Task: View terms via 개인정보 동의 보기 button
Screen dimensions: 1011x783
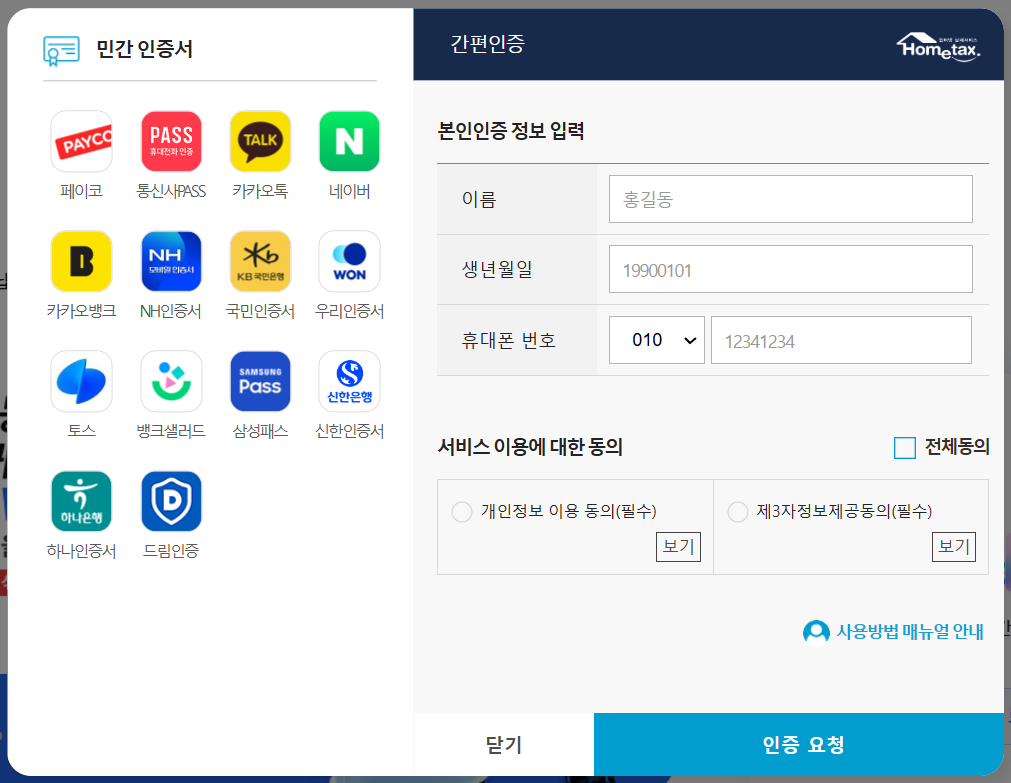Action: tap(678, 546)
